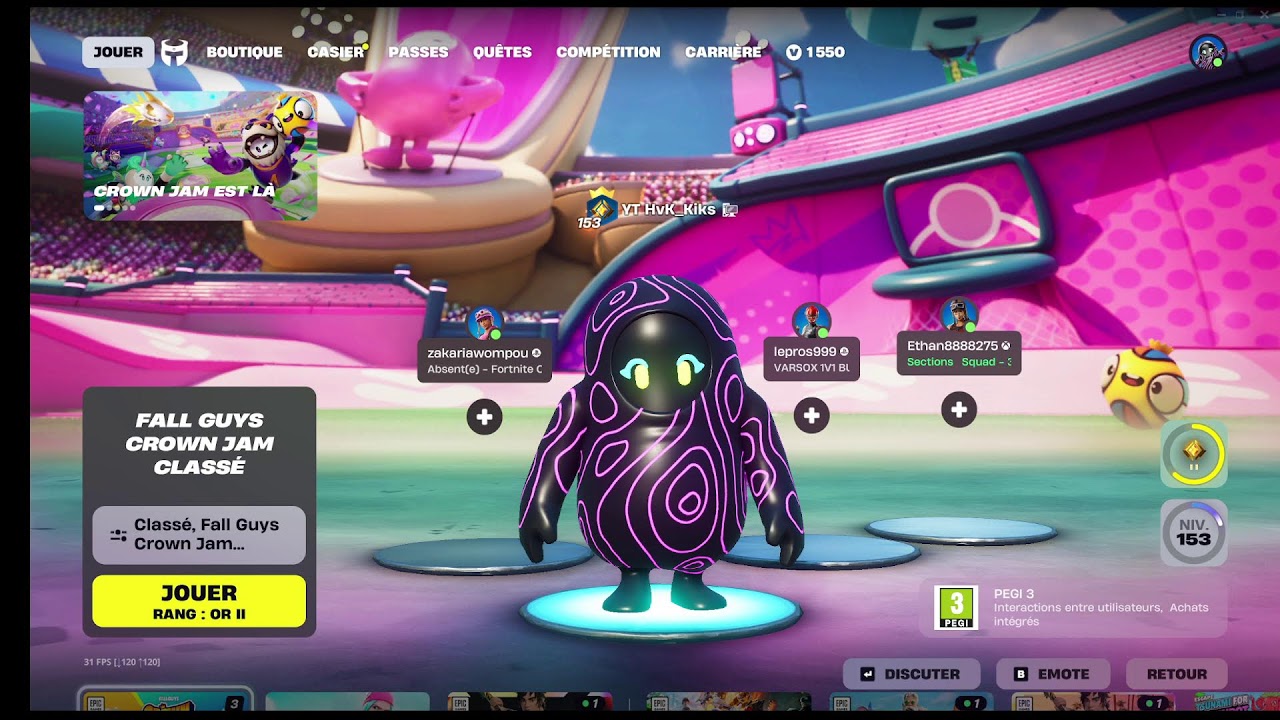1280x720 pixels.
Task: Click Ethan8888275's friend avatar
Action: (x=958, y=314)
